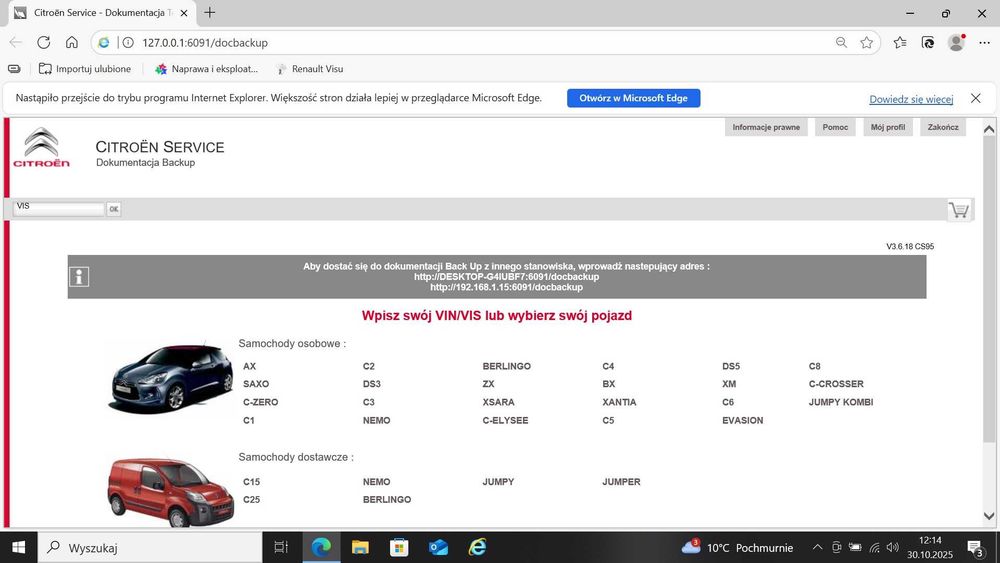Click scrollbar down arrow
The image size is (1000, 563).
(x=989, y=516)
